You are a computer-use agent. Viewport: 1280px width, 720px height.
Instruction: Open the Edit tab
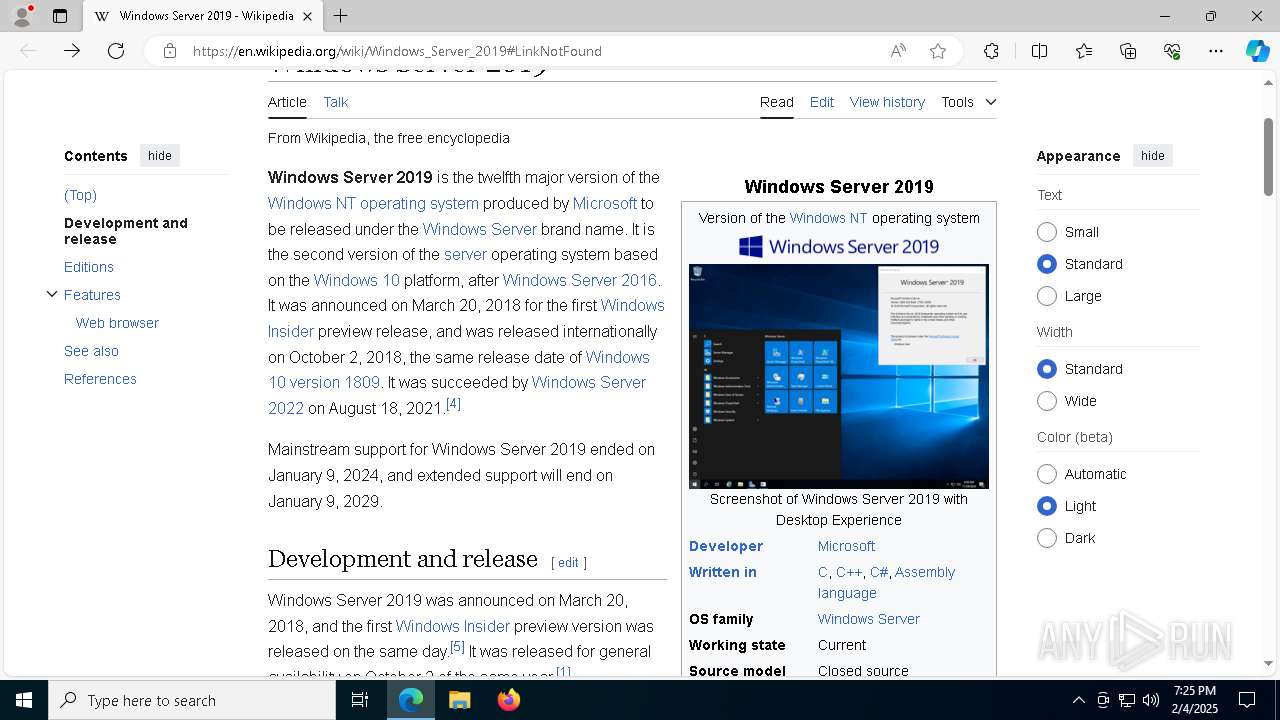click(x=822, y=102)
